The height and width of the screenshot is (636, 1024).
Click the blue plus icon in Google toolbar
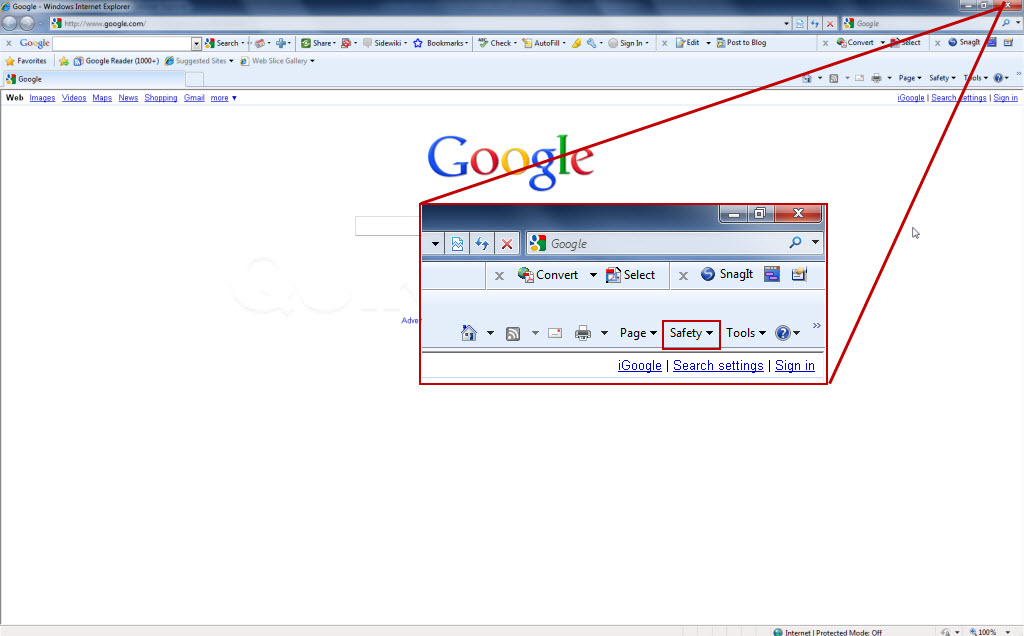click(x=281, y=43)
